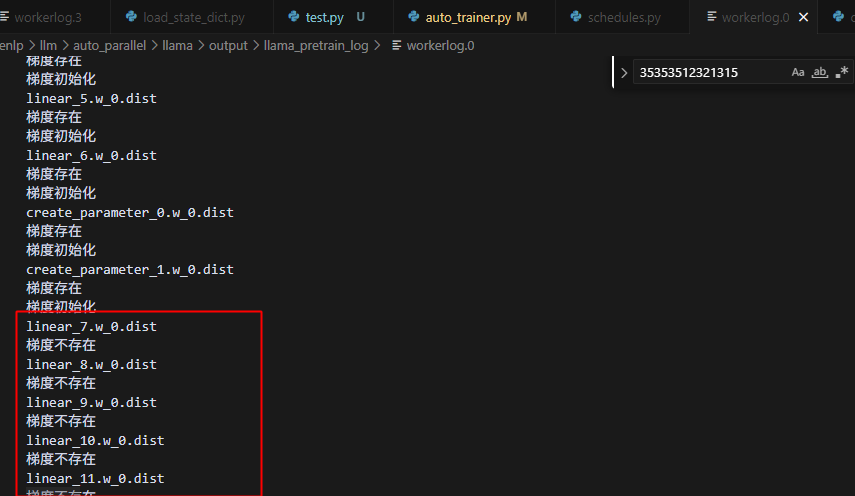
Task: Click the Python icon on load_state_dict.py tab
Action: click(132, 17)
